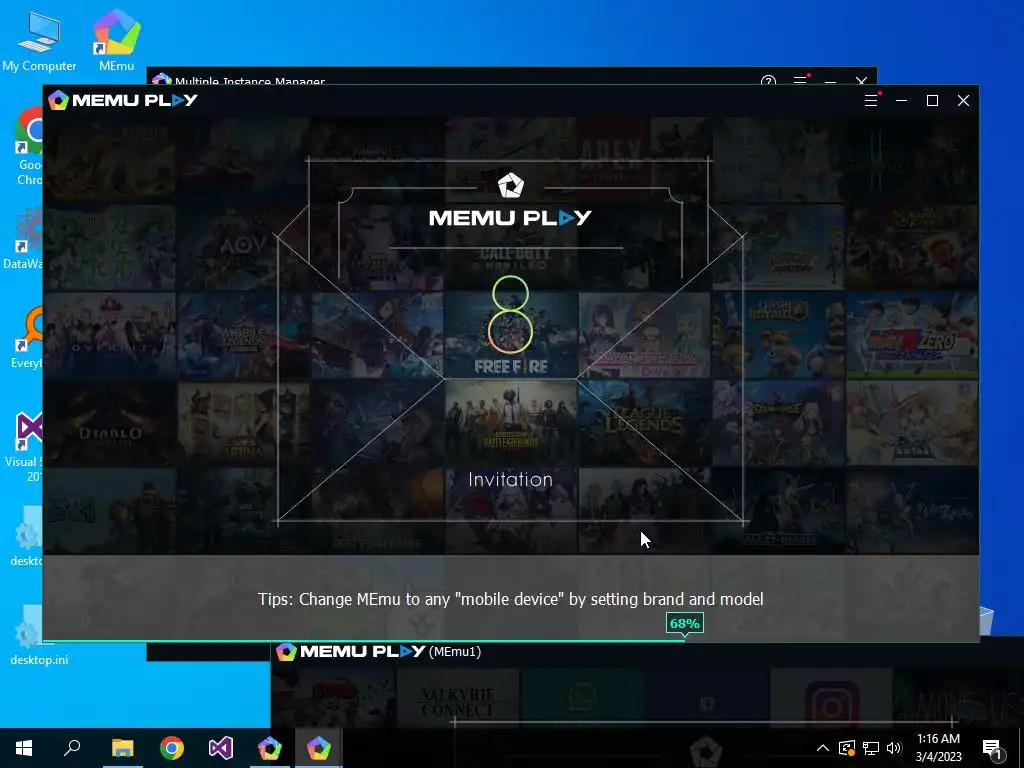Open Windows taskbar search
This screenshot has width=1024, height=768.
72,748
